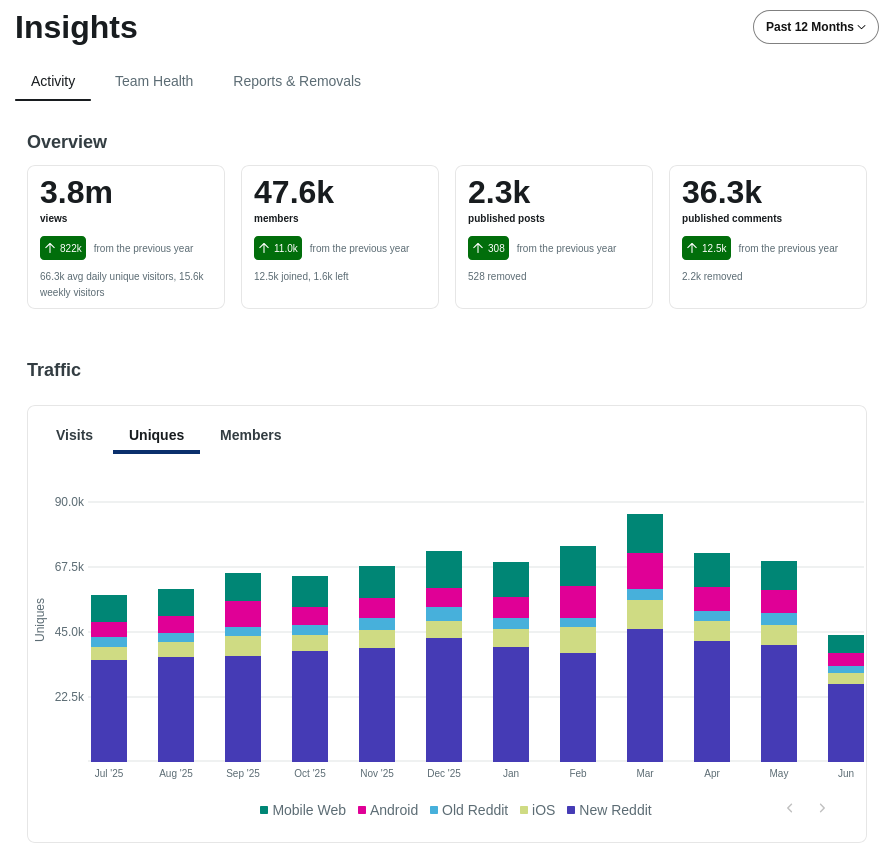Click the Nov '25 axis label
The width and height of the screenshot is (894, 868).
click(377, 773)
